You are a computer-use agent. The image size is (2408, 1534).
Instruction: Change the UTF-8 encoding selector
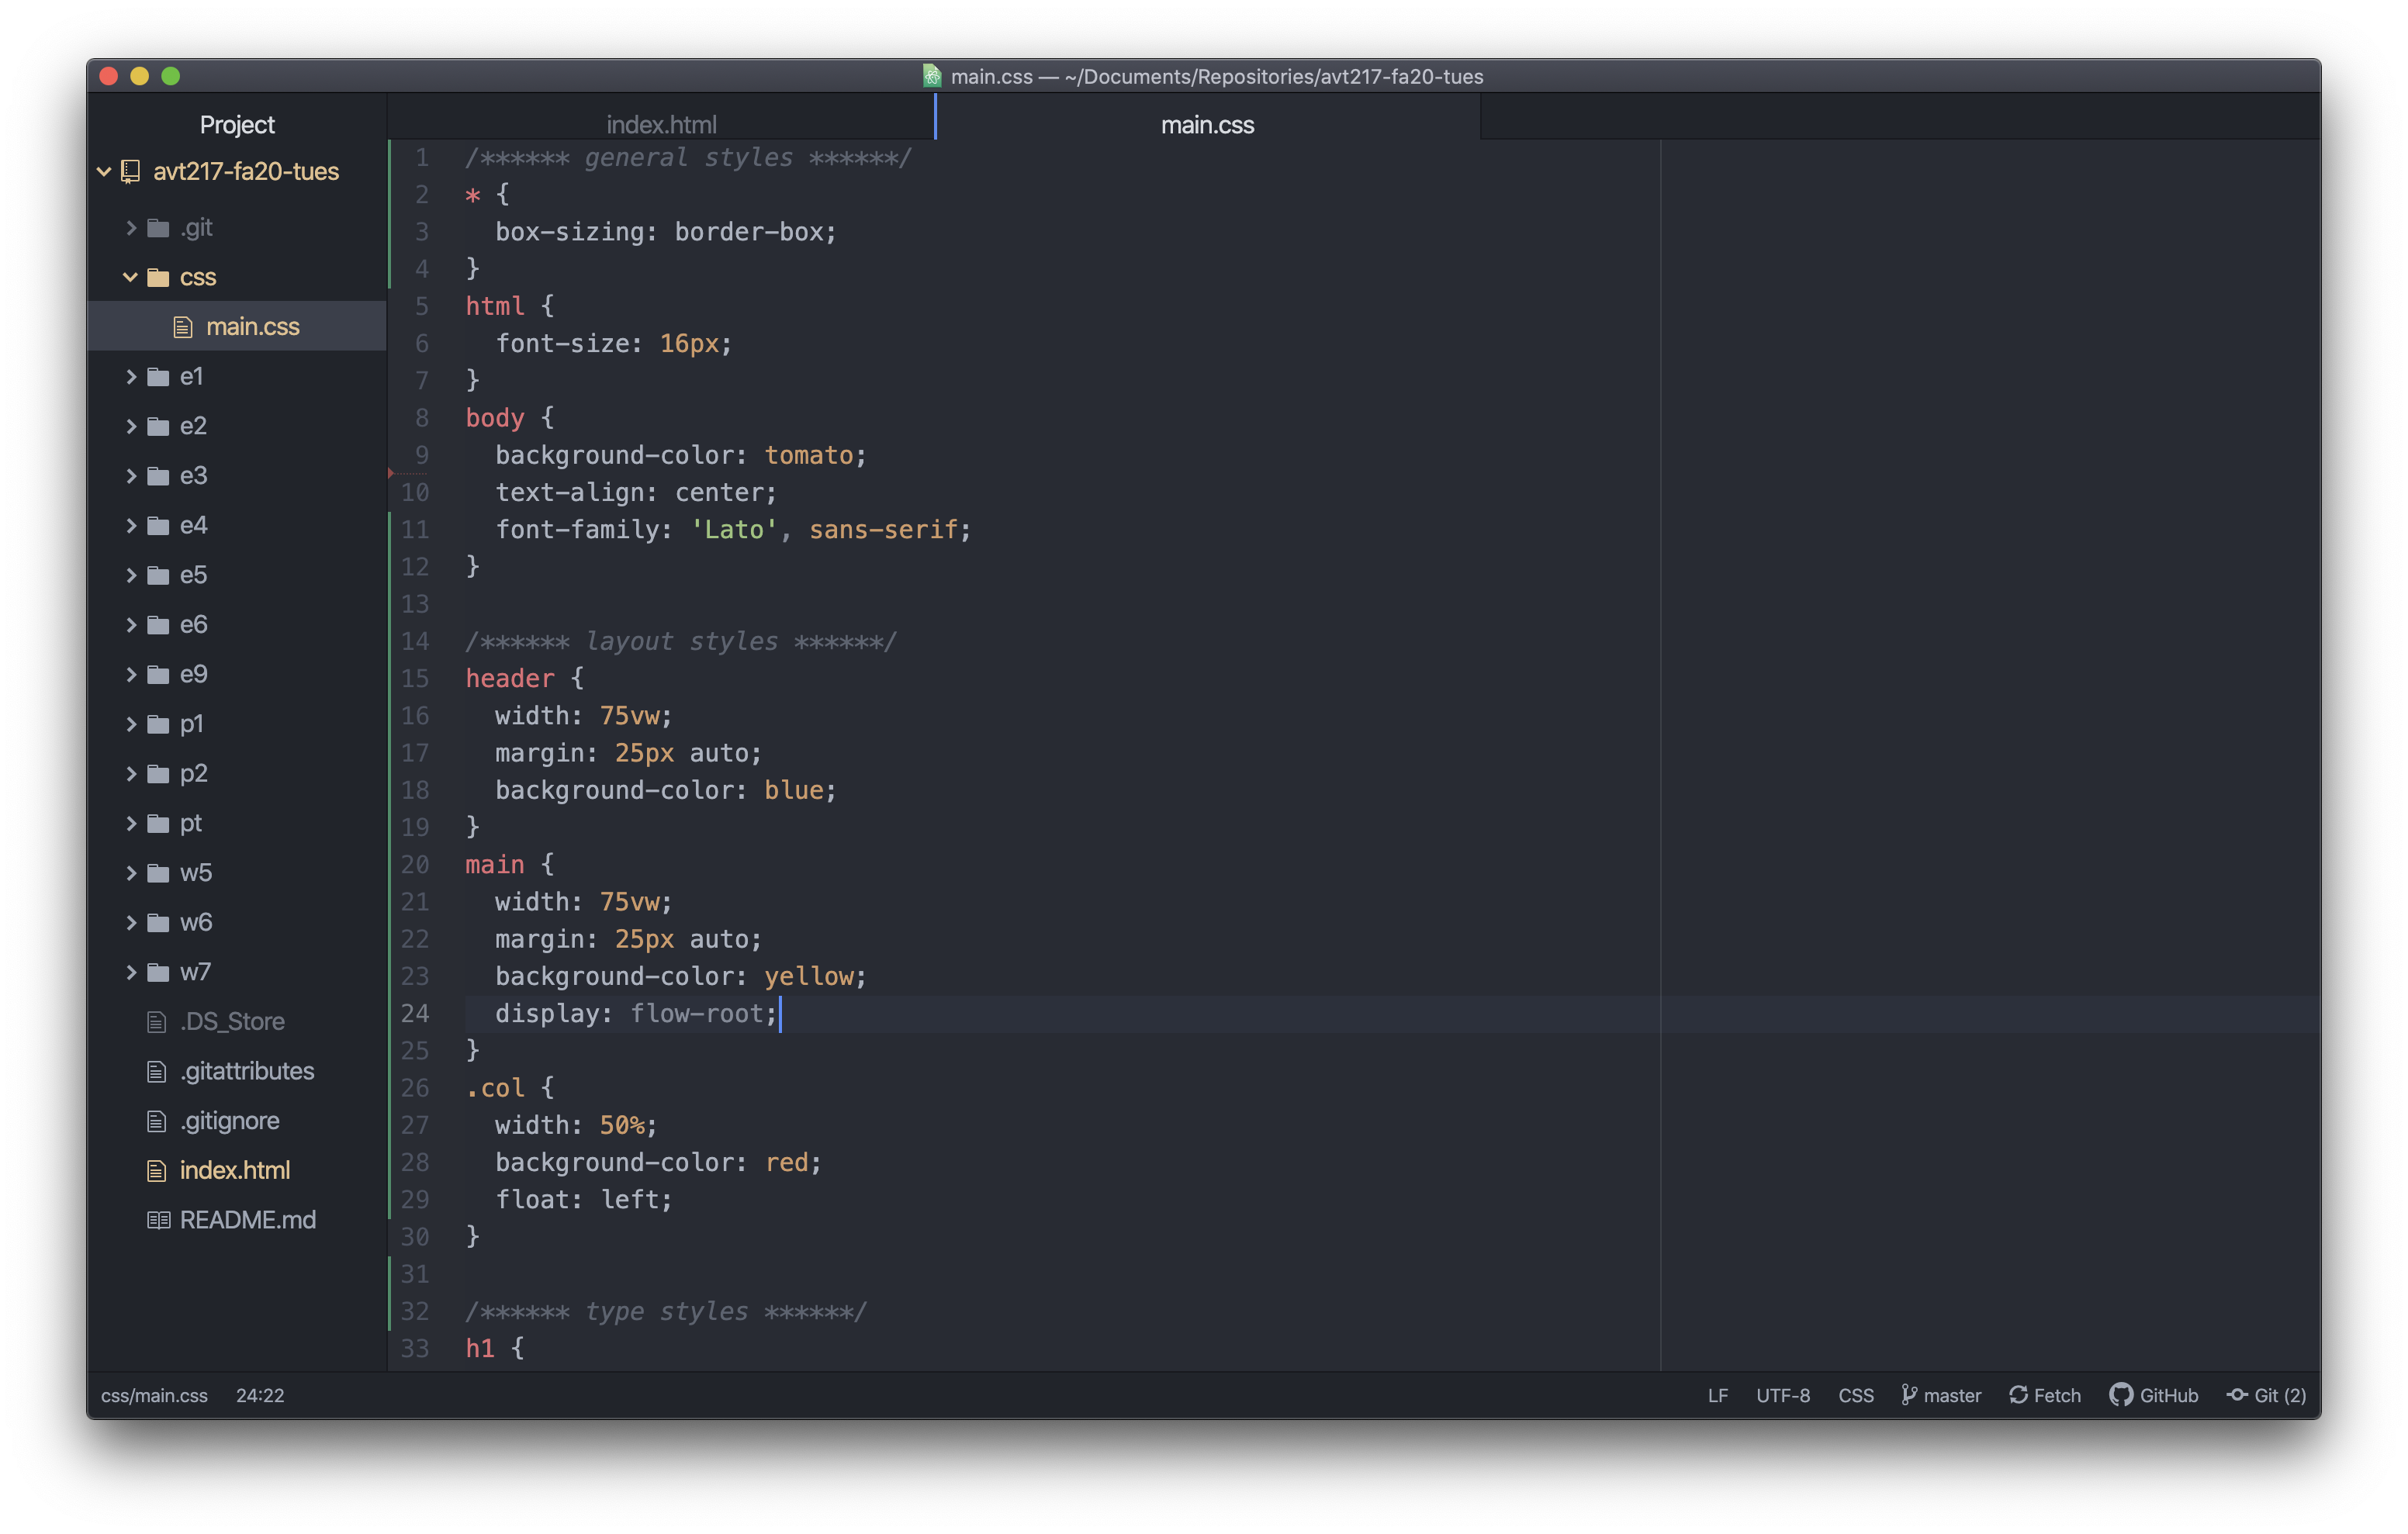(1783, 1395)
